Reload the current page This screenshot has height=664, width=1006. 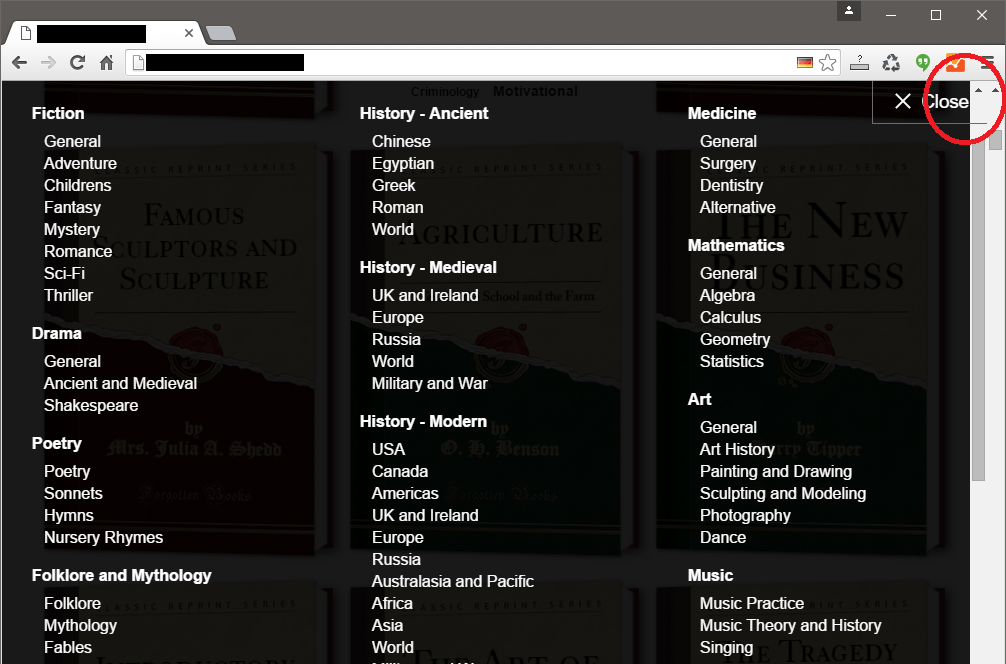(76, 62)
